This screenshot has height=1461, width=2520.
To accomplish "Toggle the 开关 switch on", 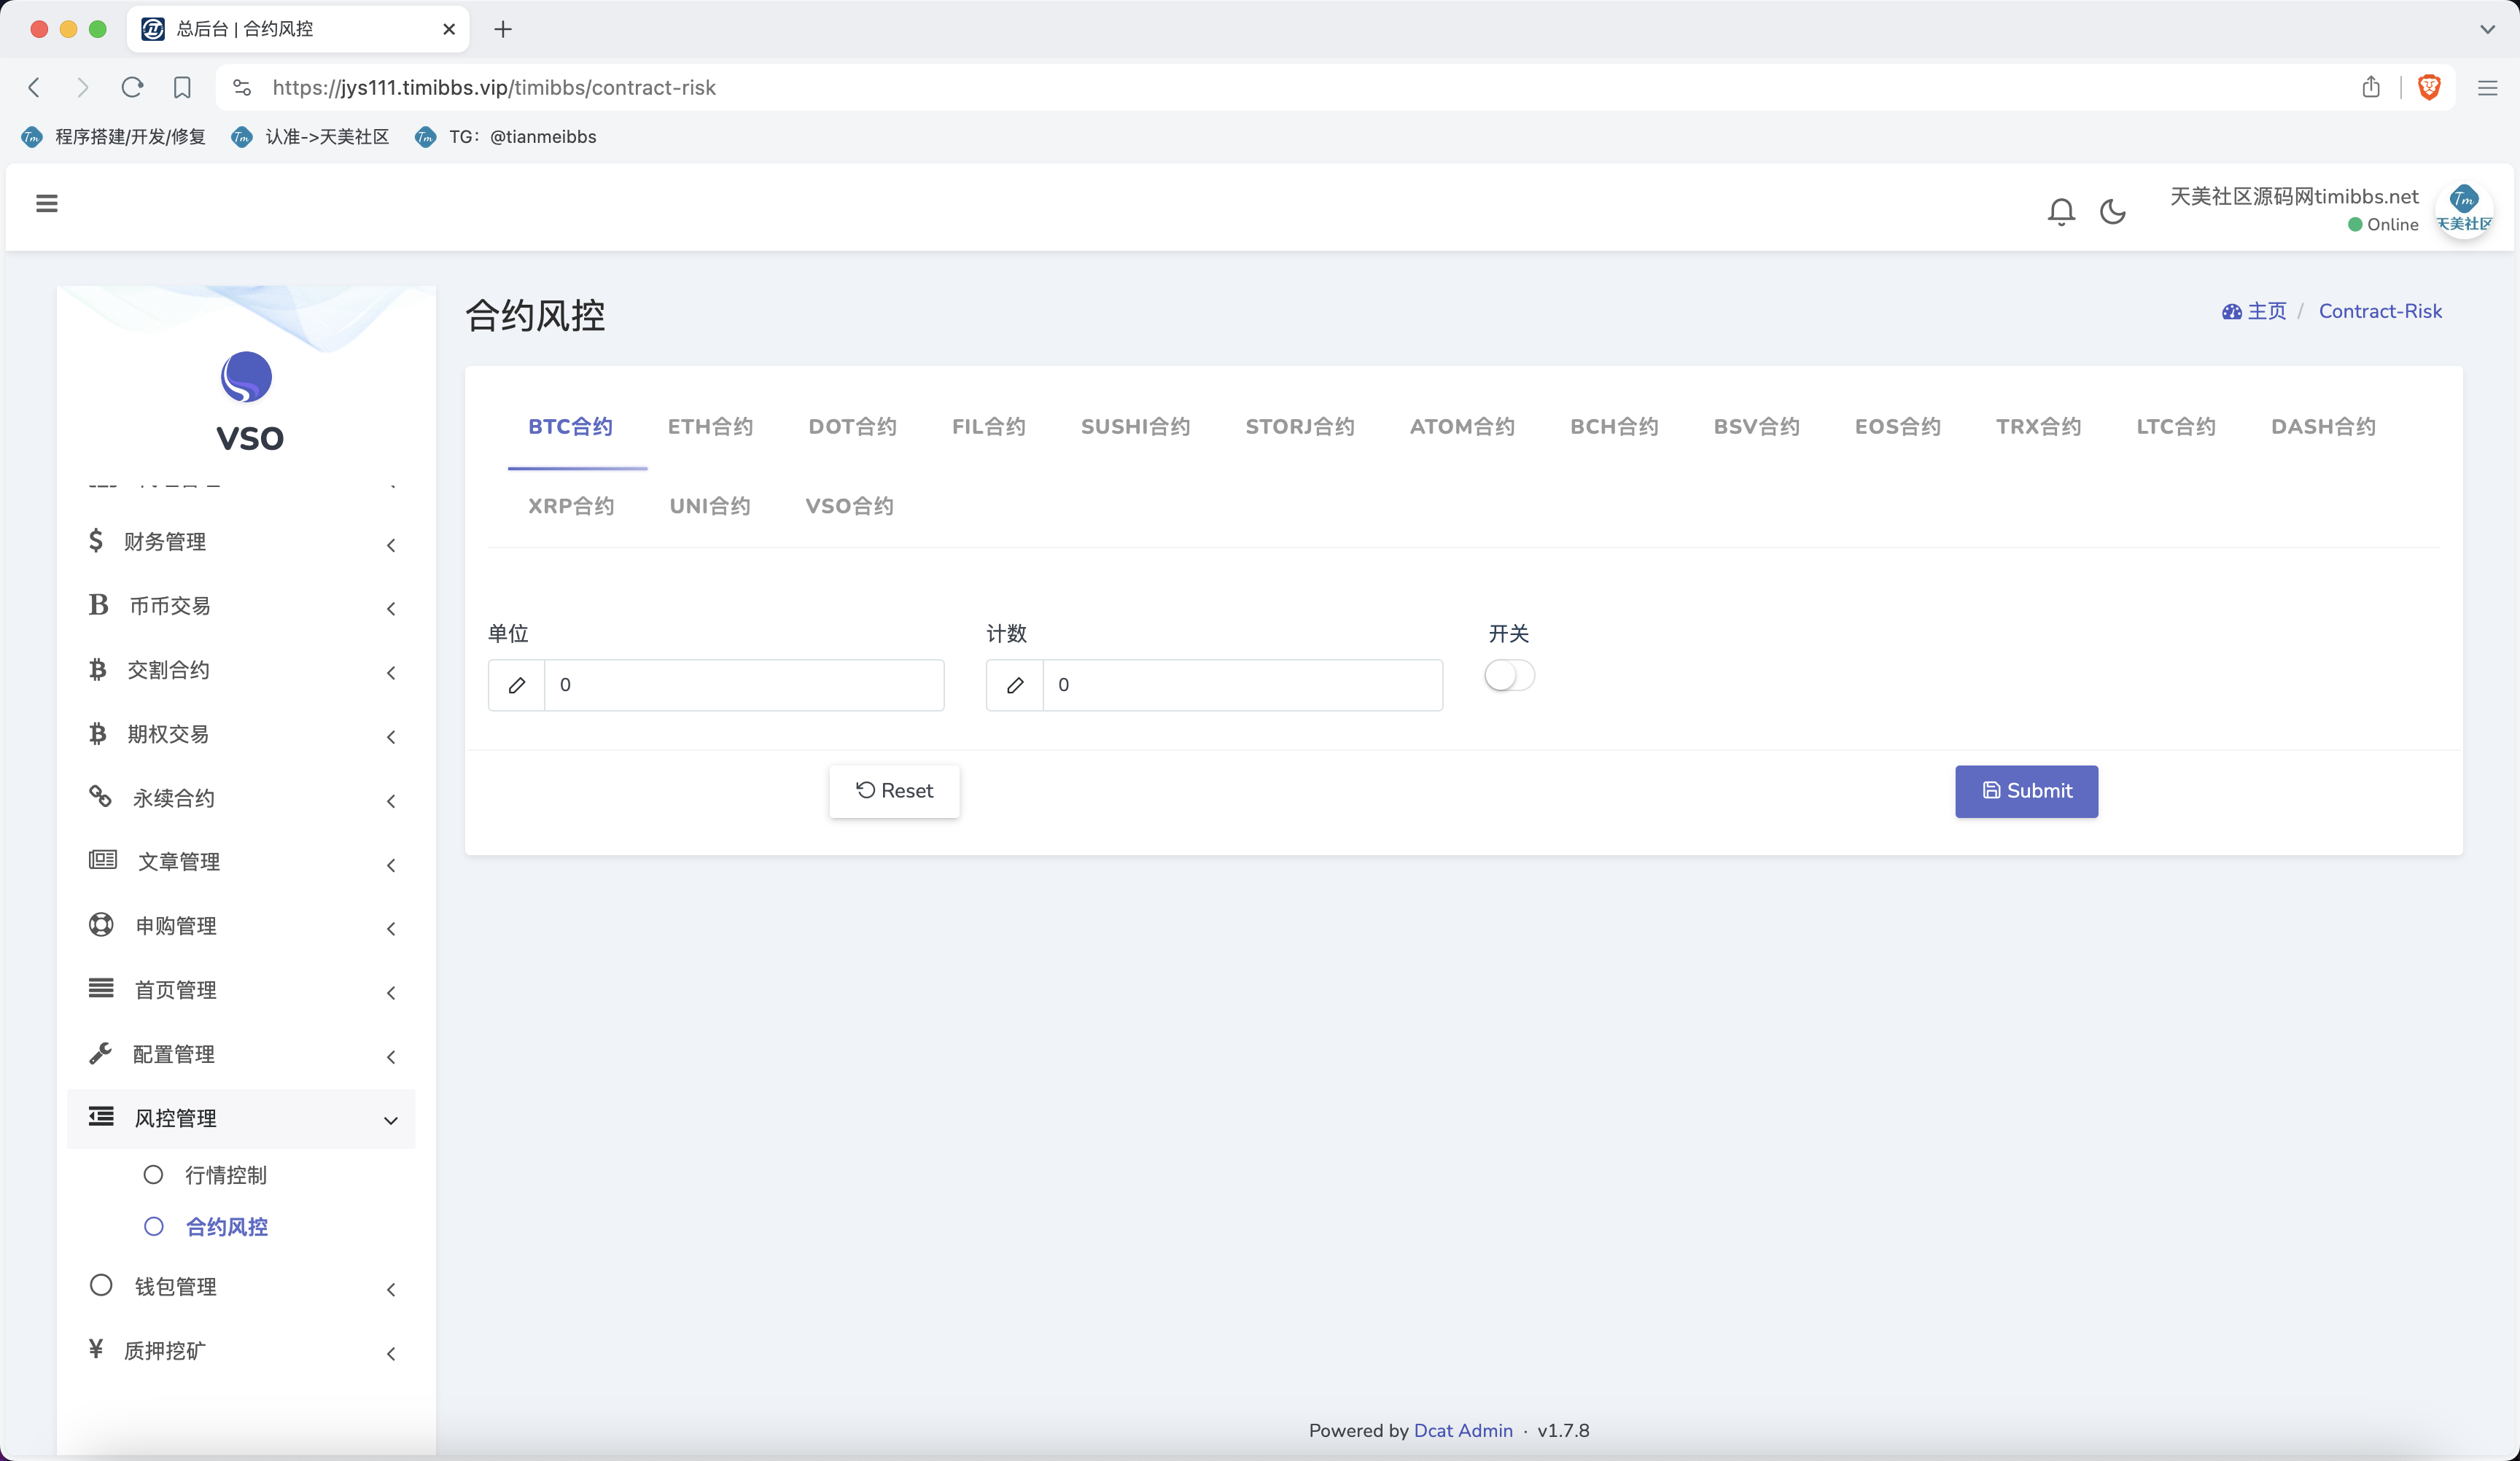I will (1509, 676).
